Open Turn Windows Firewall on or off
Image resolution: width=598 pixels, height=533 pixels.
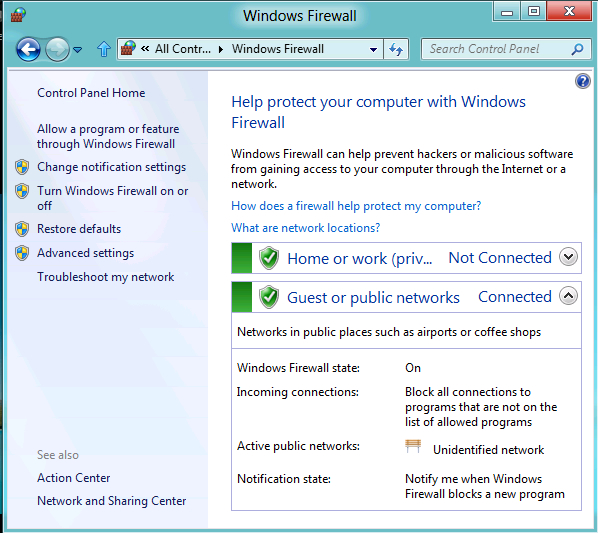pyautogui.click(x=113, y=198)
